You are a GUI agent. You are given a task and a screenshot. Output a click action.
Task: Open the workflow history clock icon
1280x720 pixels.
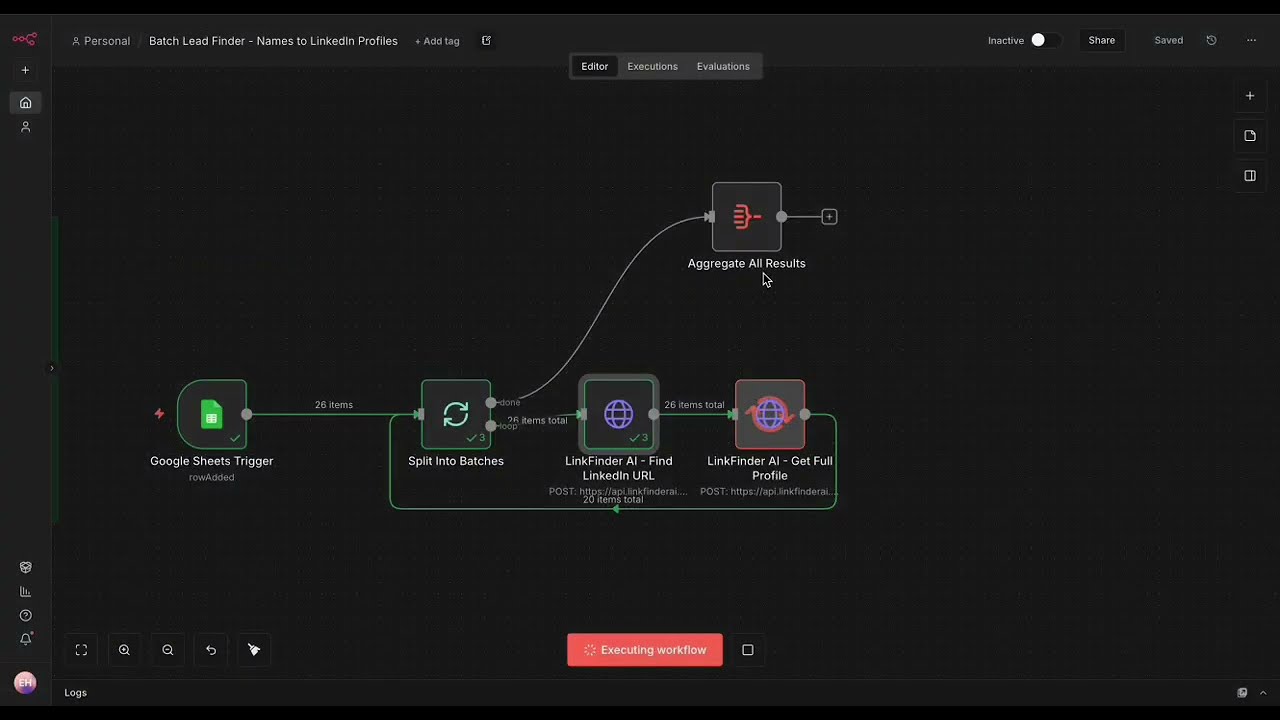[x=1211, y=40]
